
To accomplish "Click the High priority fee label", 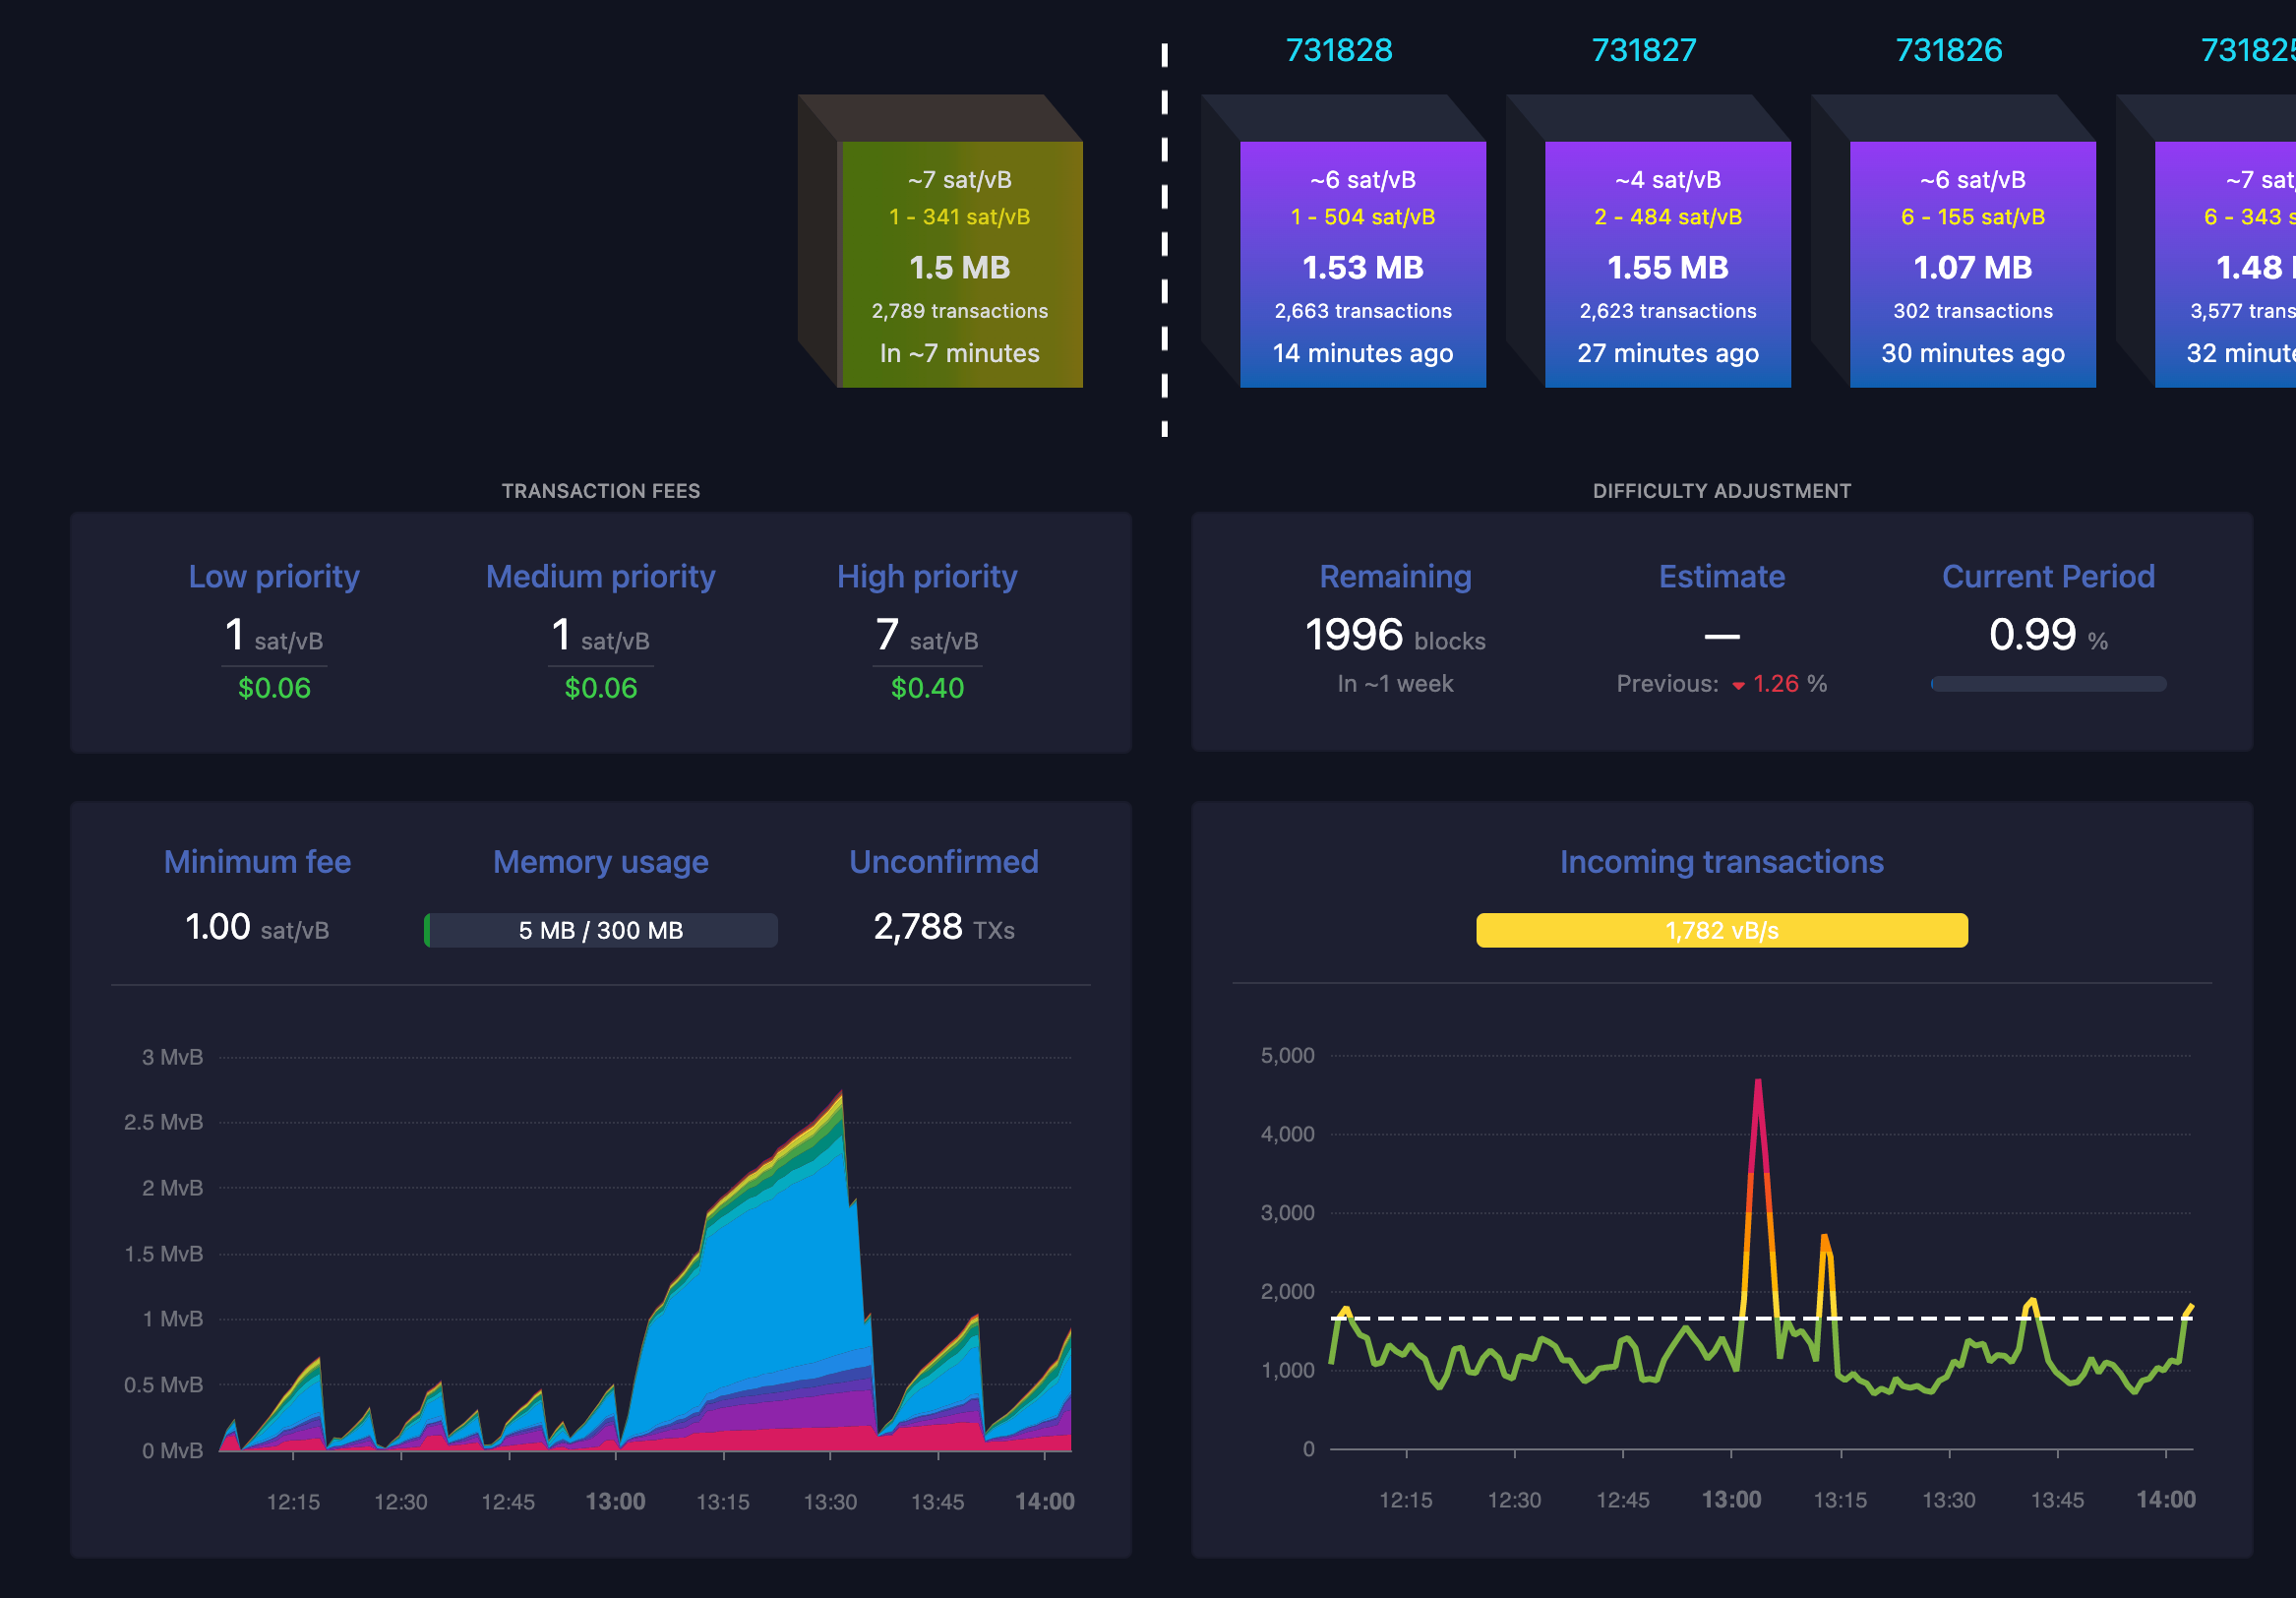I will coord(927,576).
